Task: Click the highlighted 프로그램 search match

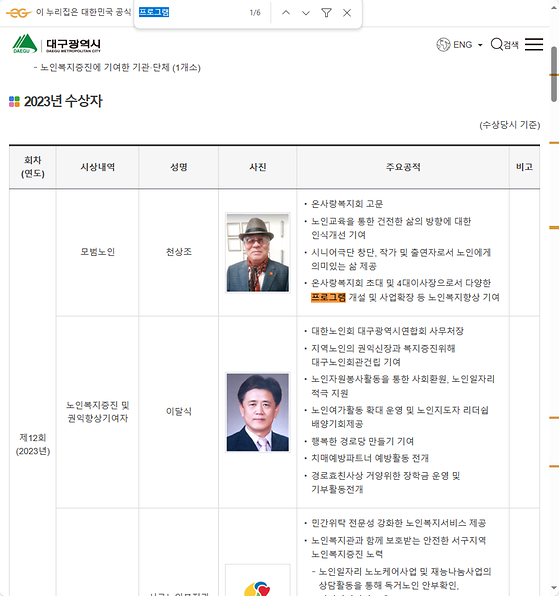Action: click(328, 297)
